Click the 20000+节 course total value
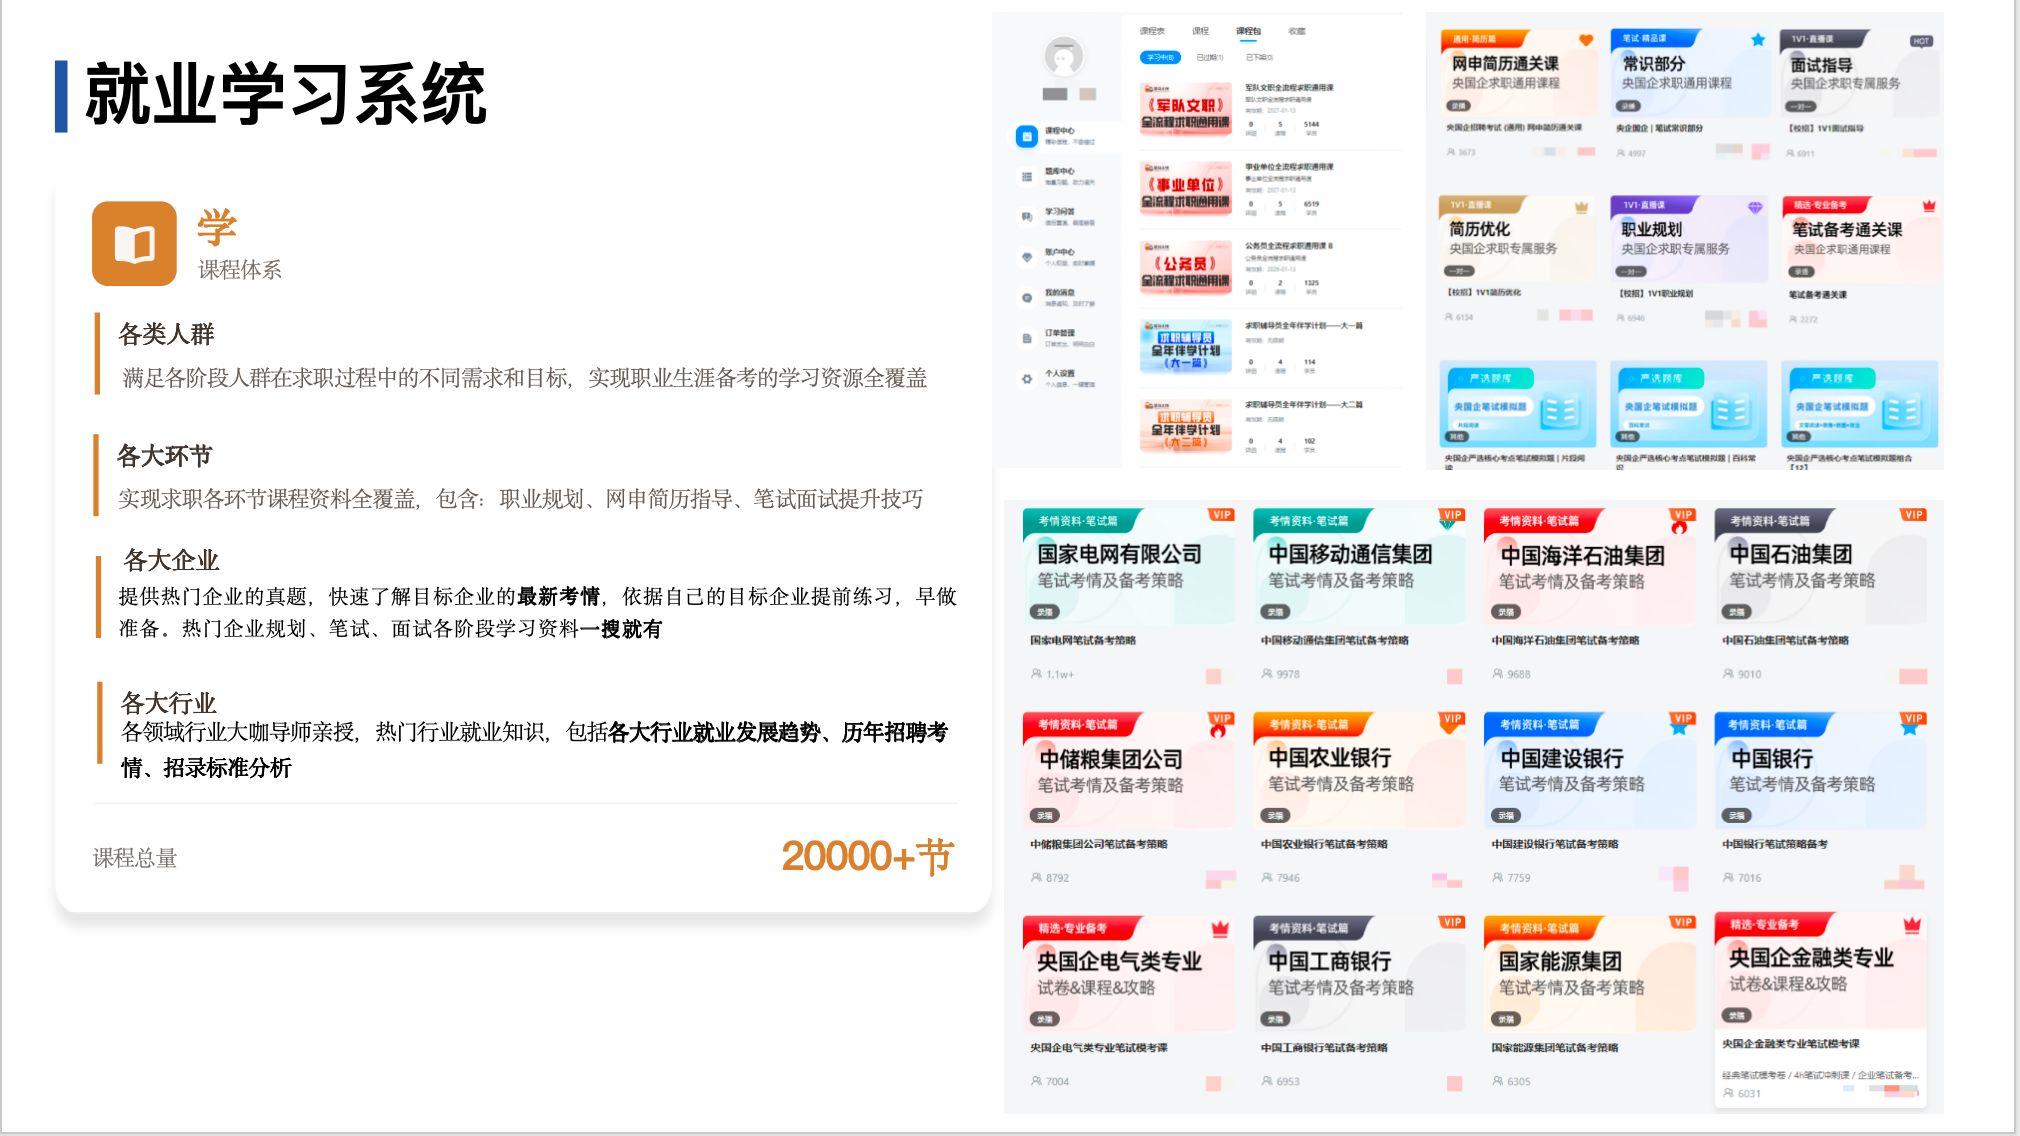The image size is (2020, 1136). tap(867, 857)
